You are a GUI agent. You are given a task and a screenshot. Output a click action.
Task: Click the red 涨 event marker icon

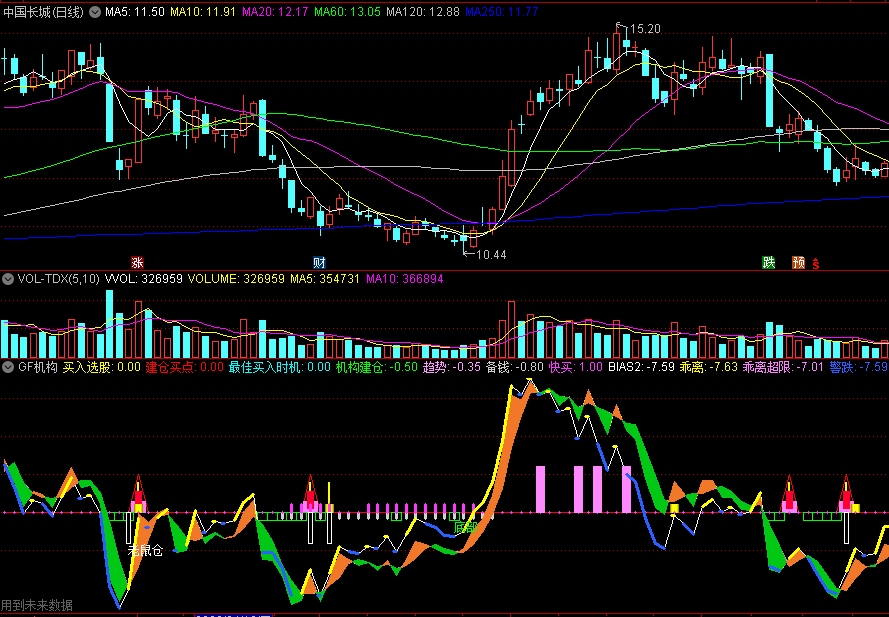pos(137,263)
